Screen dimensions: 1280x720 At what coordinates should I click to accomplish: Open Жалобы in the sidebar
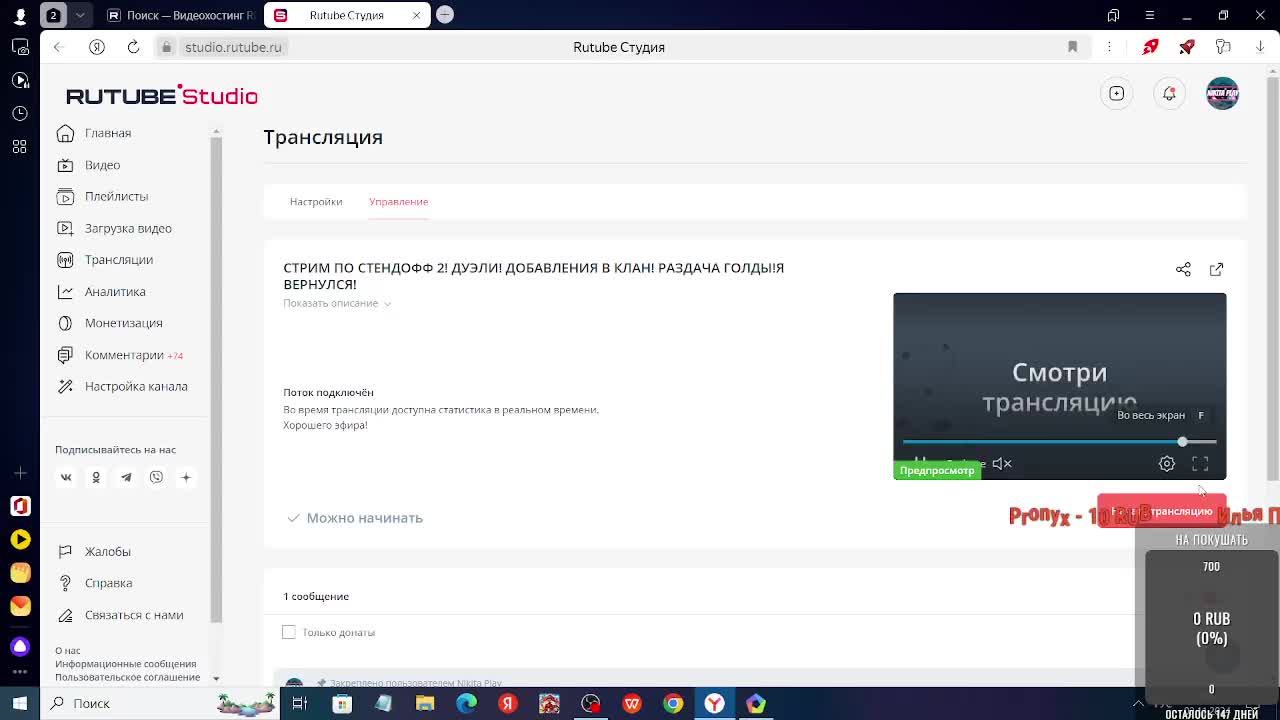tap(107, 551)
